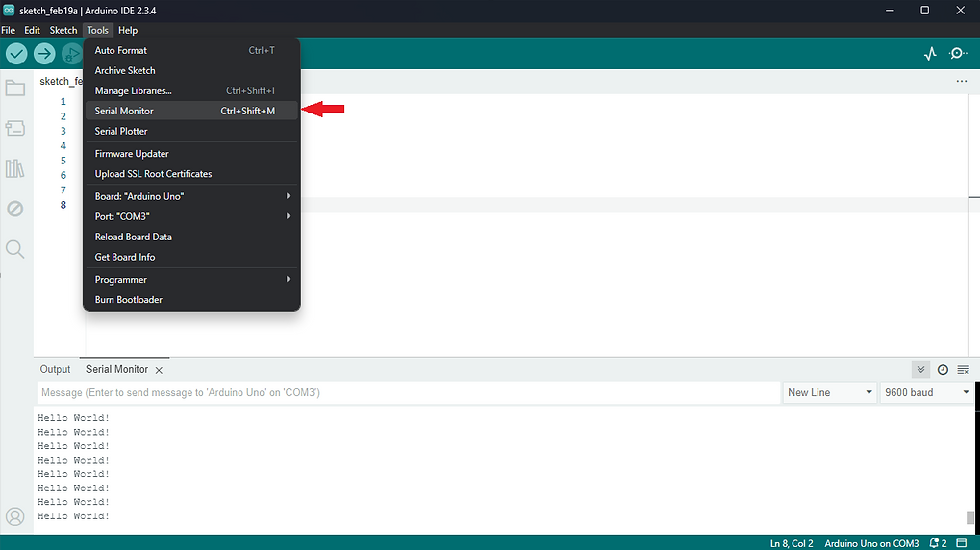
Task: Open the Edit menu
Action: [32, 30]
